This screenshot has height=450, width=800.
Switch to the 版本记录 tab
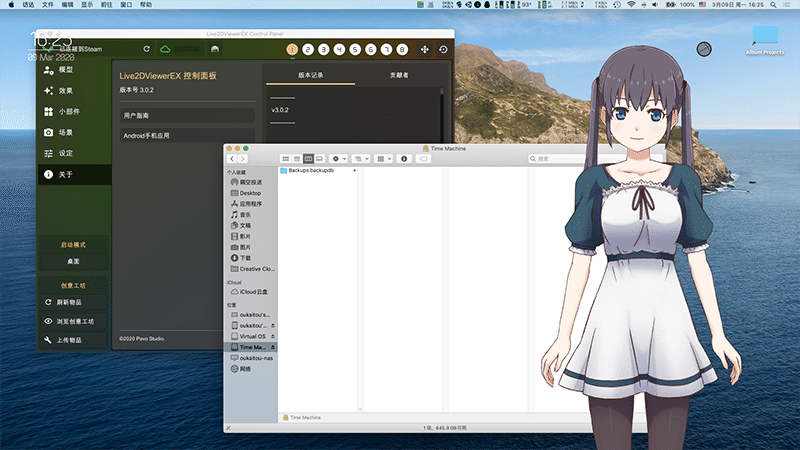[311, 75]
